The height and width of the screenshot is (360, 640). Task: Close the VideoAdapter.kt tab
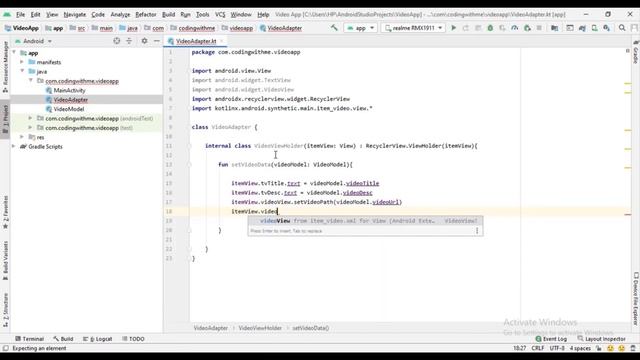[x=222, y=41]
